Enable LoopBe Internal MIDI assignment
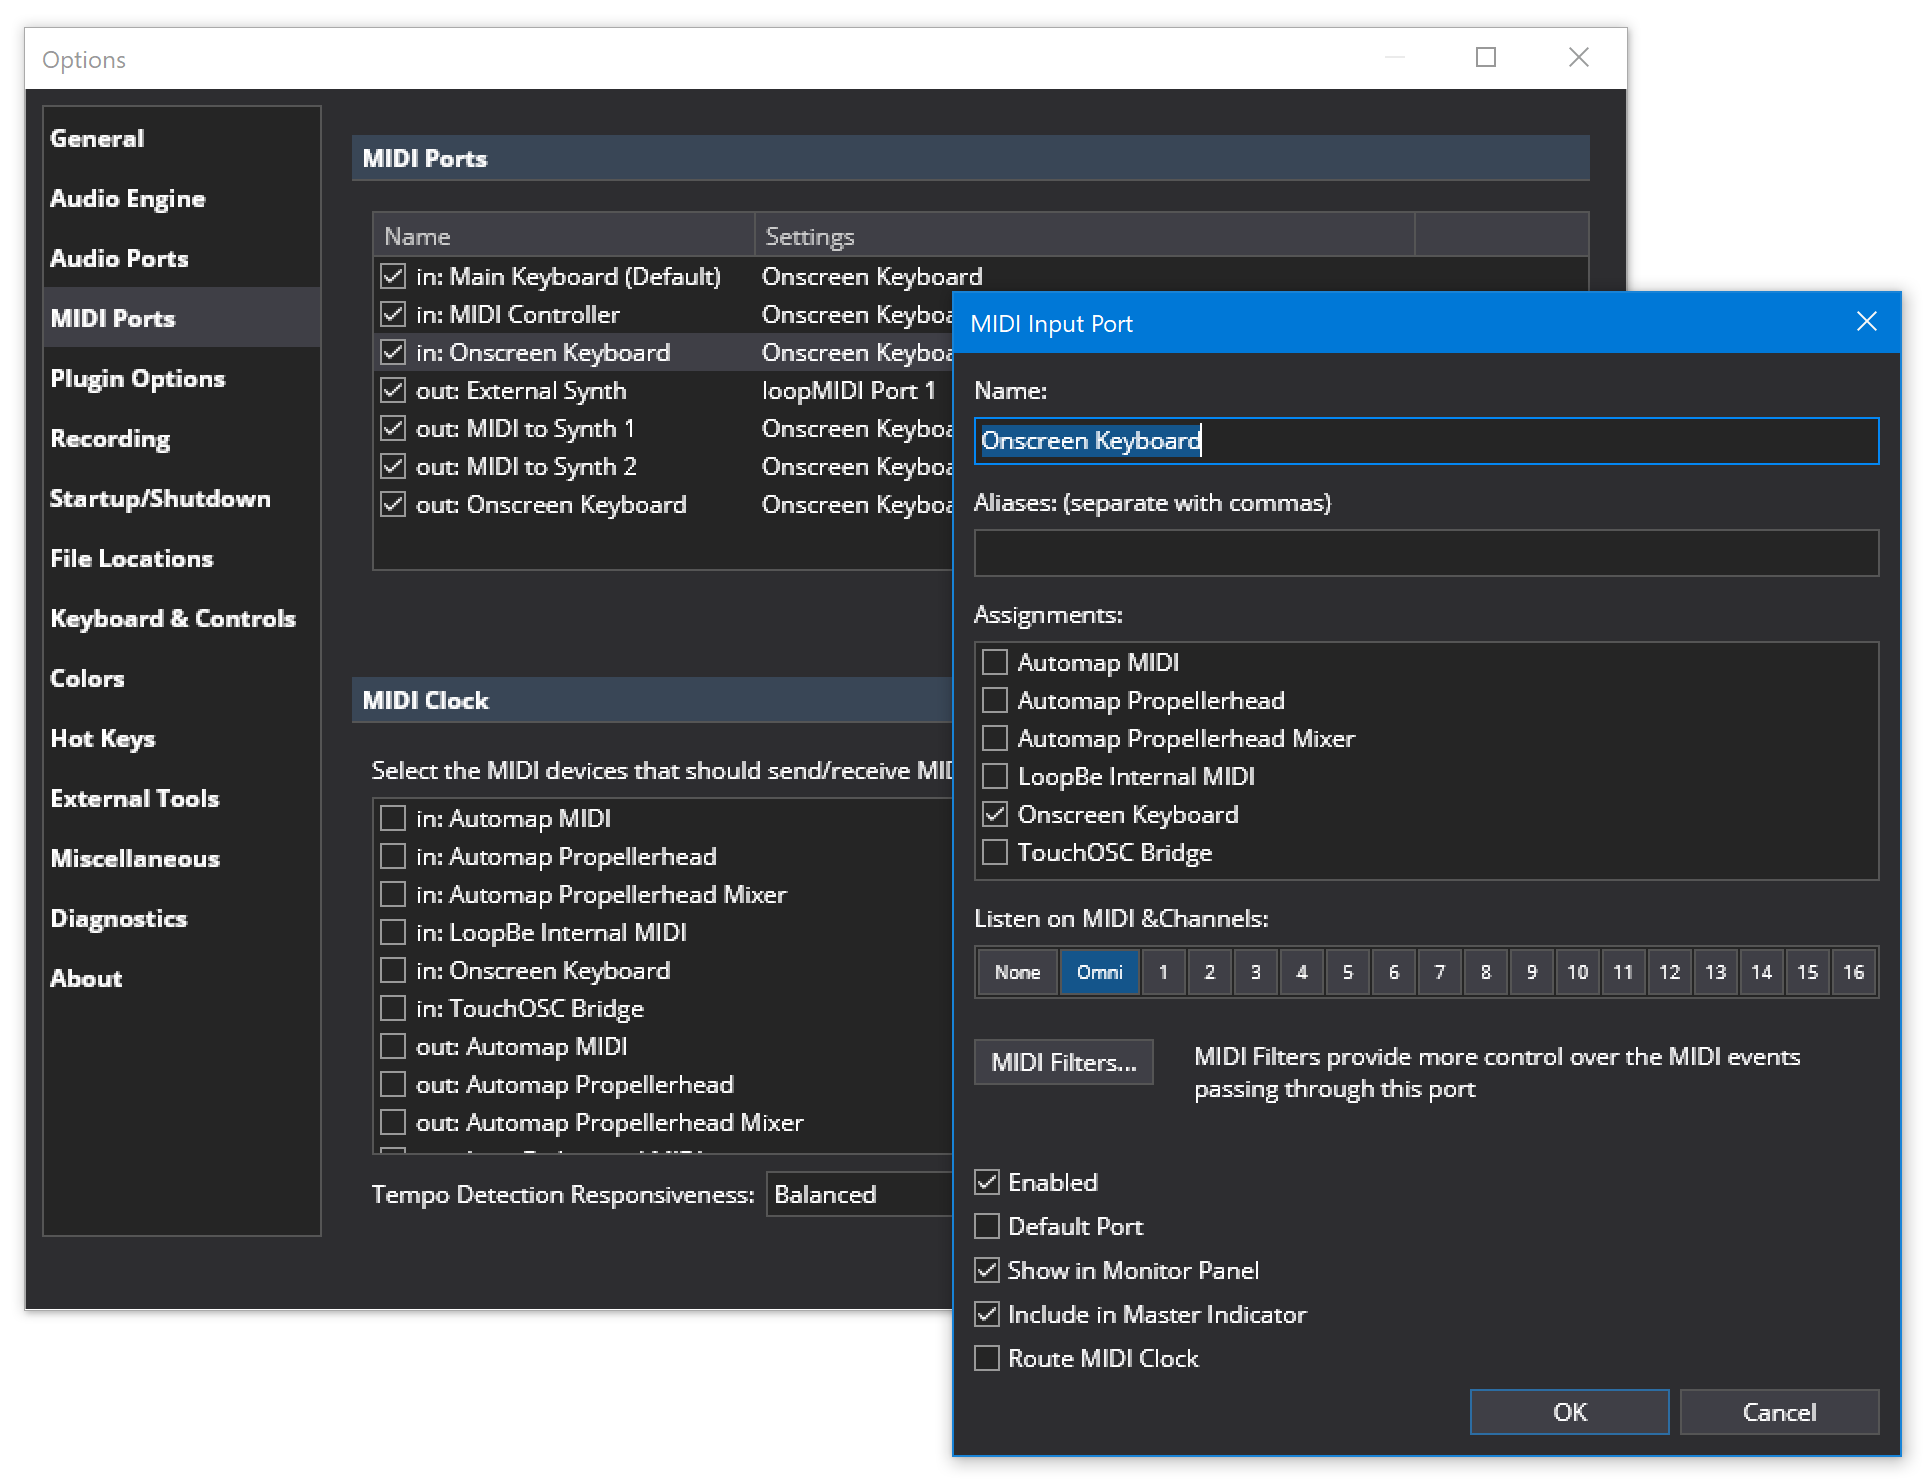The height and width of the screenshot is (1484, 1931). click(994, 776)
